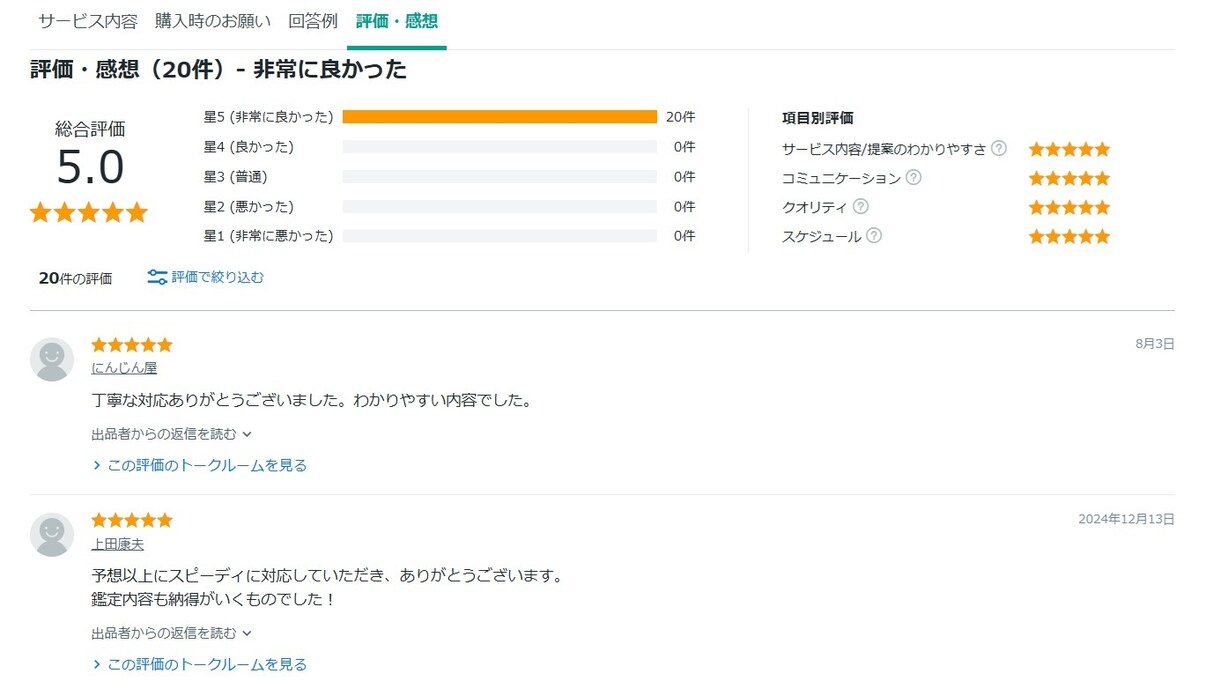1220x681 pixels.
Task: Click stars beside コミュニケーション
Action: tap(1069, 178)
